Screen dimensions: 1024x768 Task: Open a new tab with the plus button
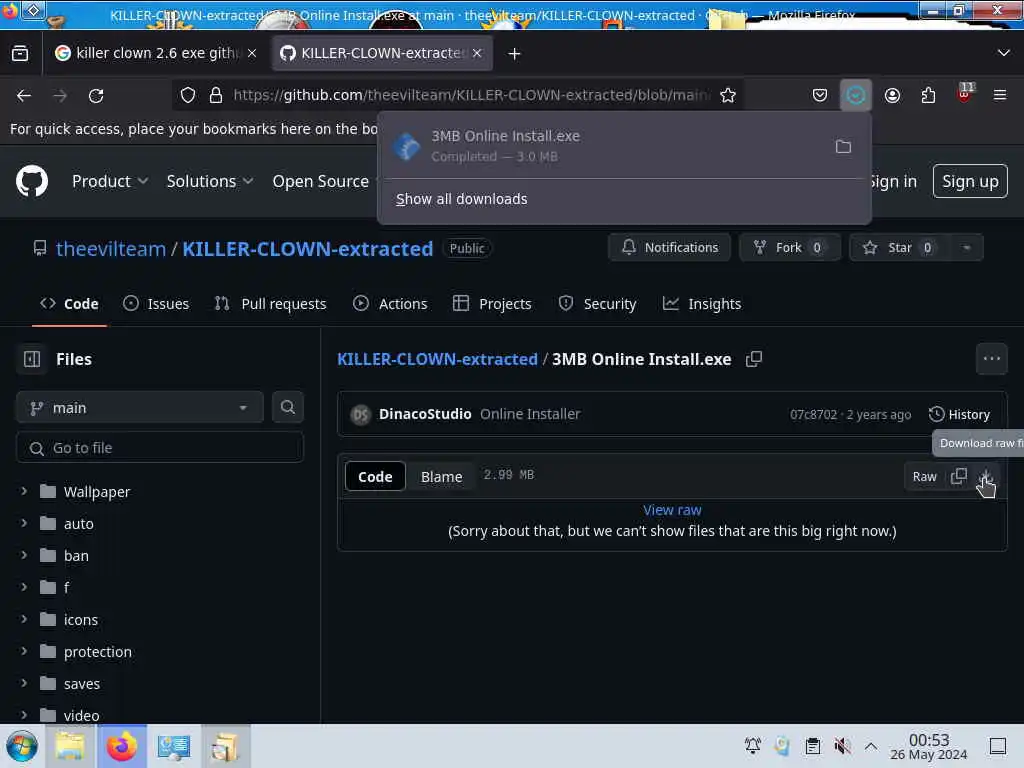click(515, 54)
